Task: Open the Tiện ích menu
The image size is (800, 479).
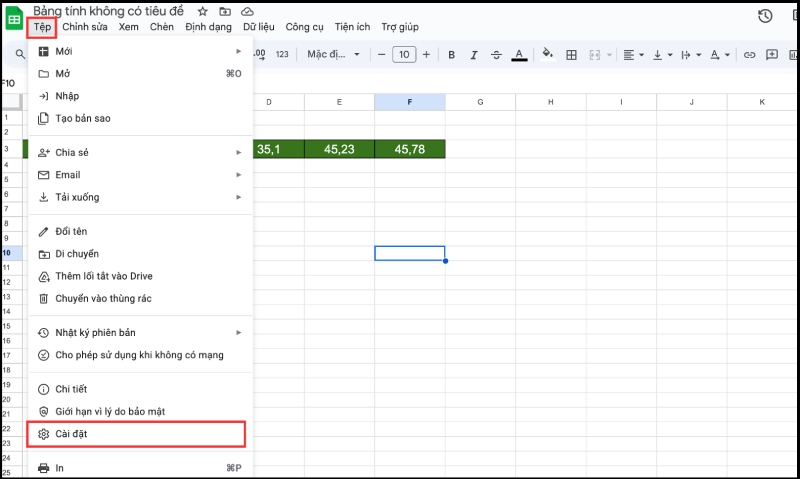Action: point(352,27)
